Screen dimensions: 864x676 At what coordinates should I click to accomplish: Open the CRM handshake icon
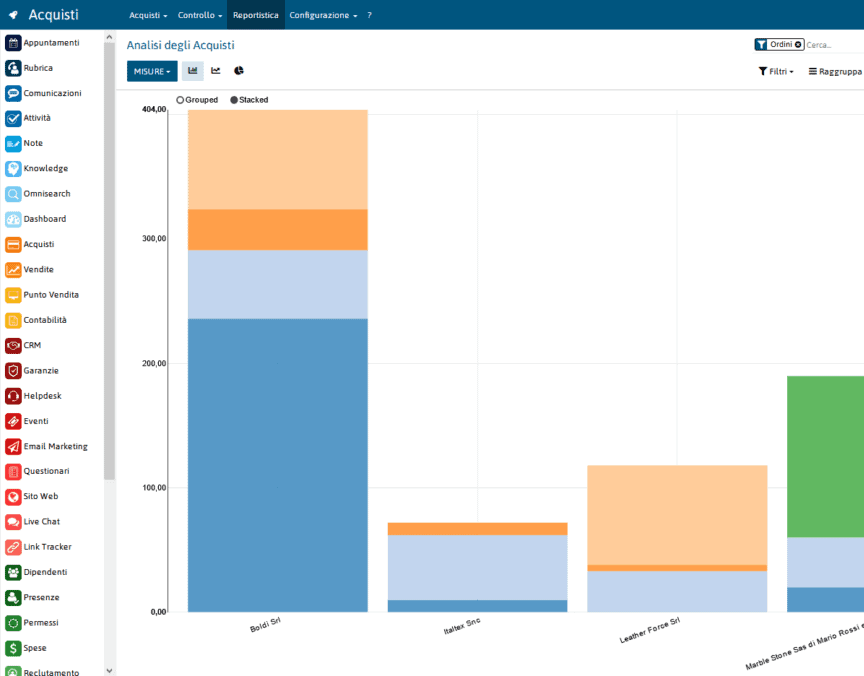tap(13, 346)
